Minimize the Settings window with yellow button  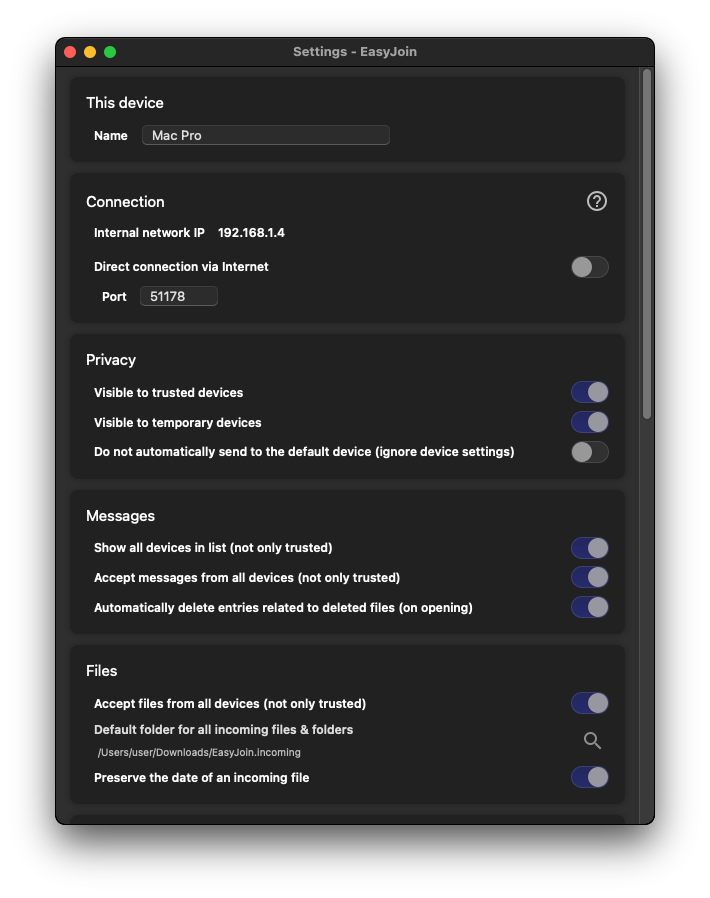(x=90, y=52)
